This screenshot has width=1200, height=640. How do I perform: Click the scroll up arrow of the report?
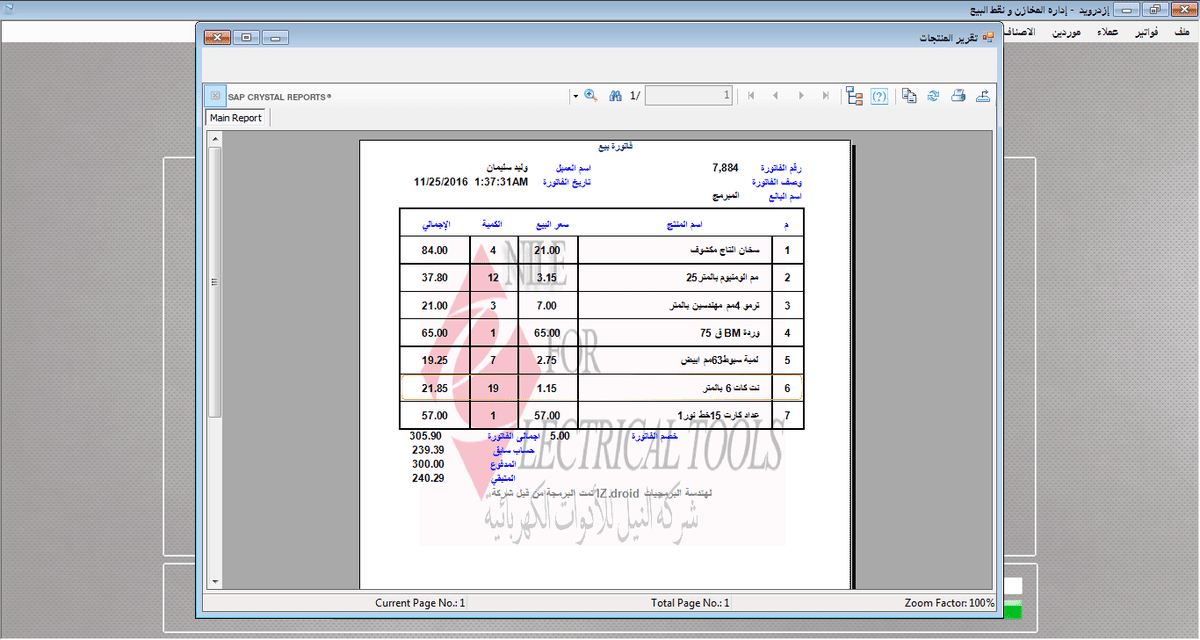click(214, 138)
